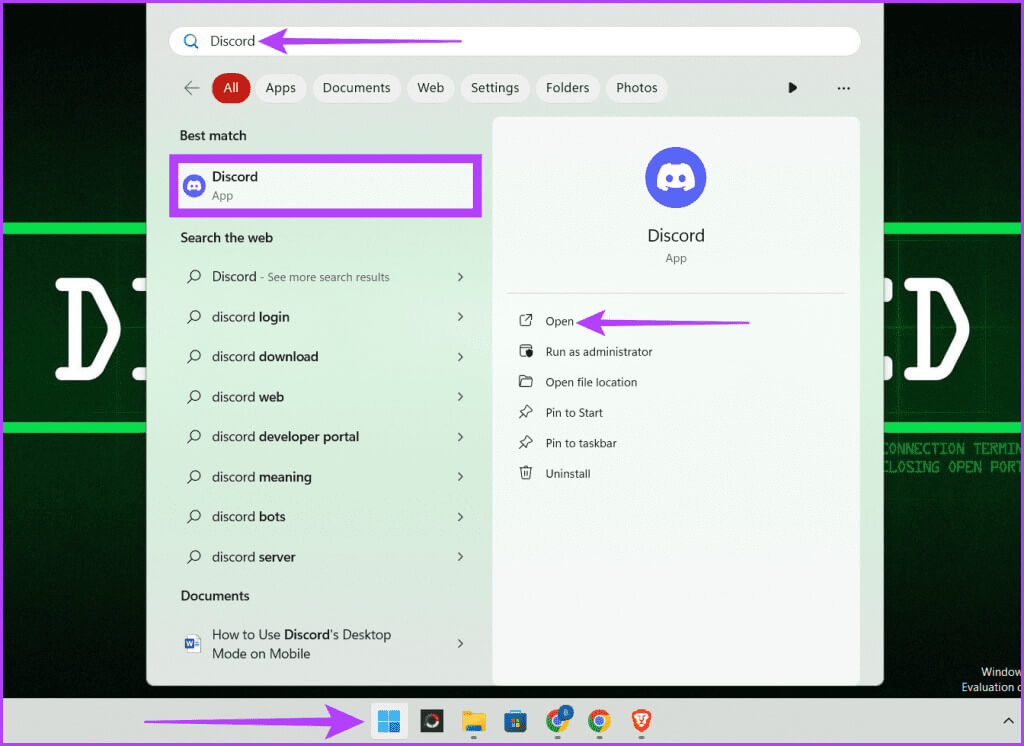
Task: Click the search icon beside 'discord bots'
Action: 194,517
